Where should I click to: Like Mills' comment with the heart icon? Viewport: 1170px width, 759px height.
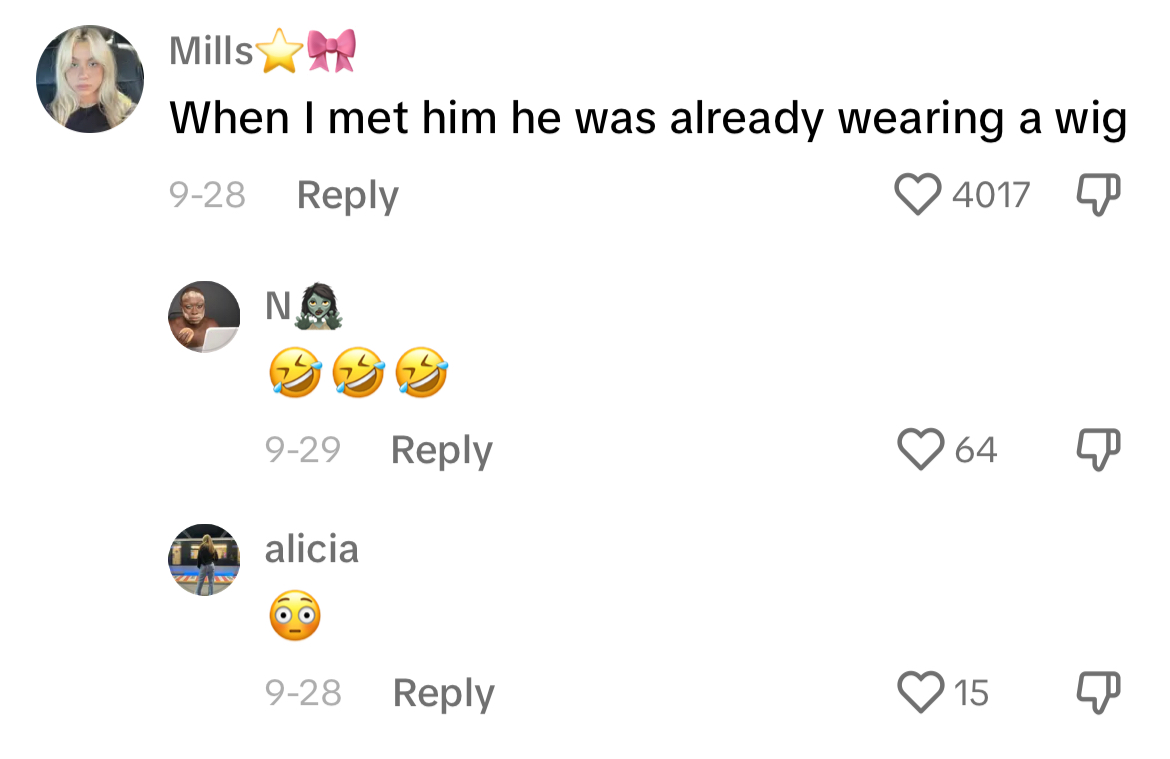tap(917, 194)
